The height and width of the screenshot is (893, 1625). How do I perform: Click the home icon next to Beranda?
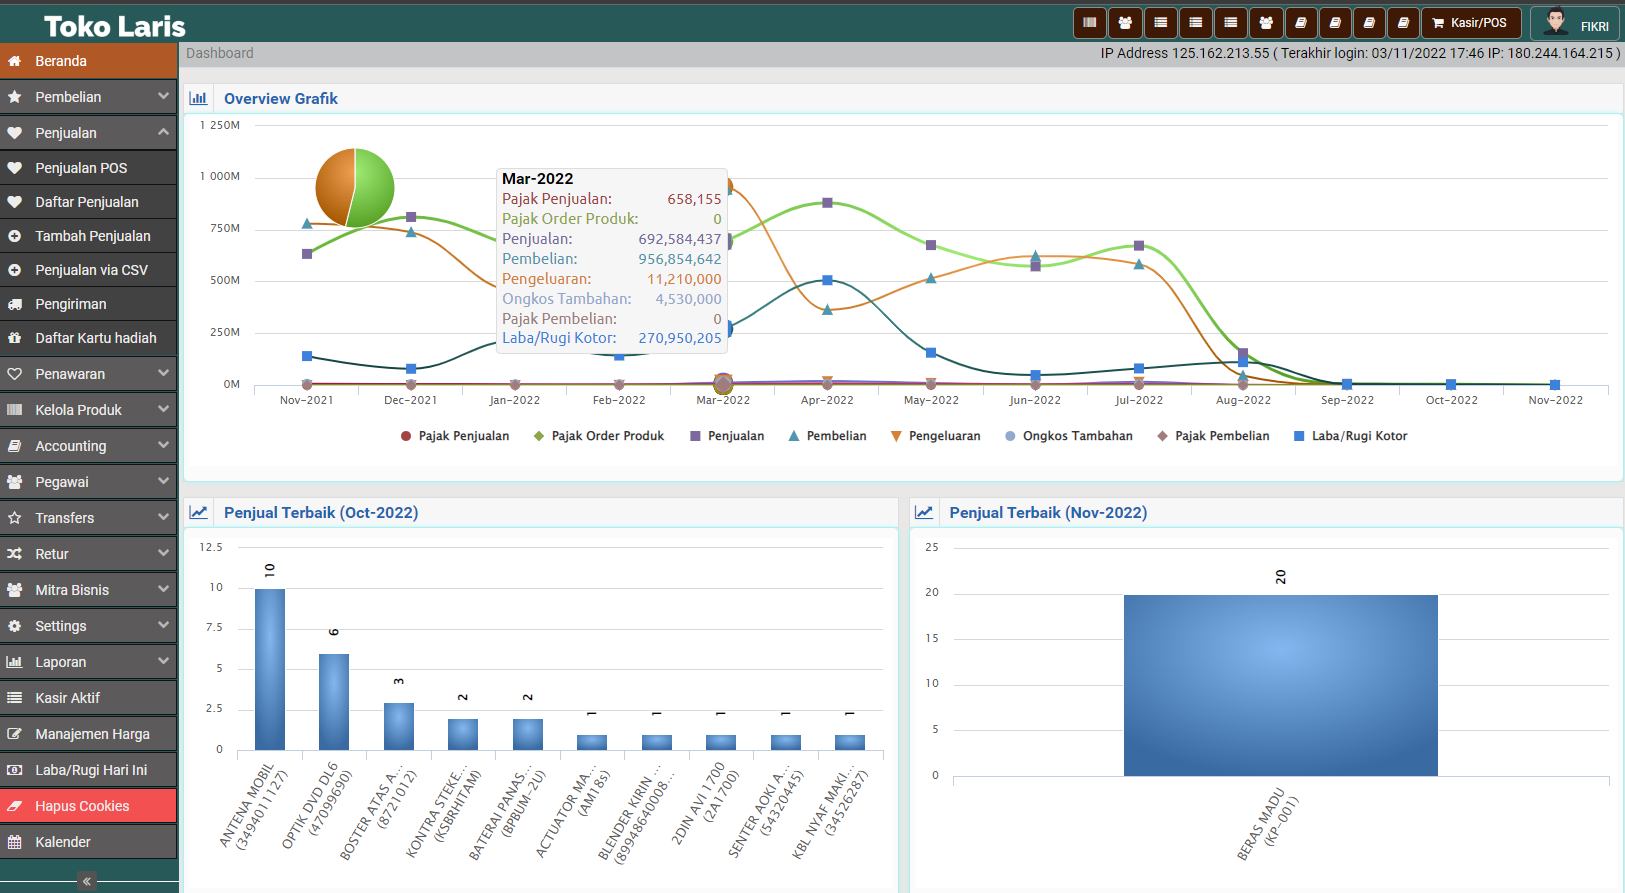(15, 61)
